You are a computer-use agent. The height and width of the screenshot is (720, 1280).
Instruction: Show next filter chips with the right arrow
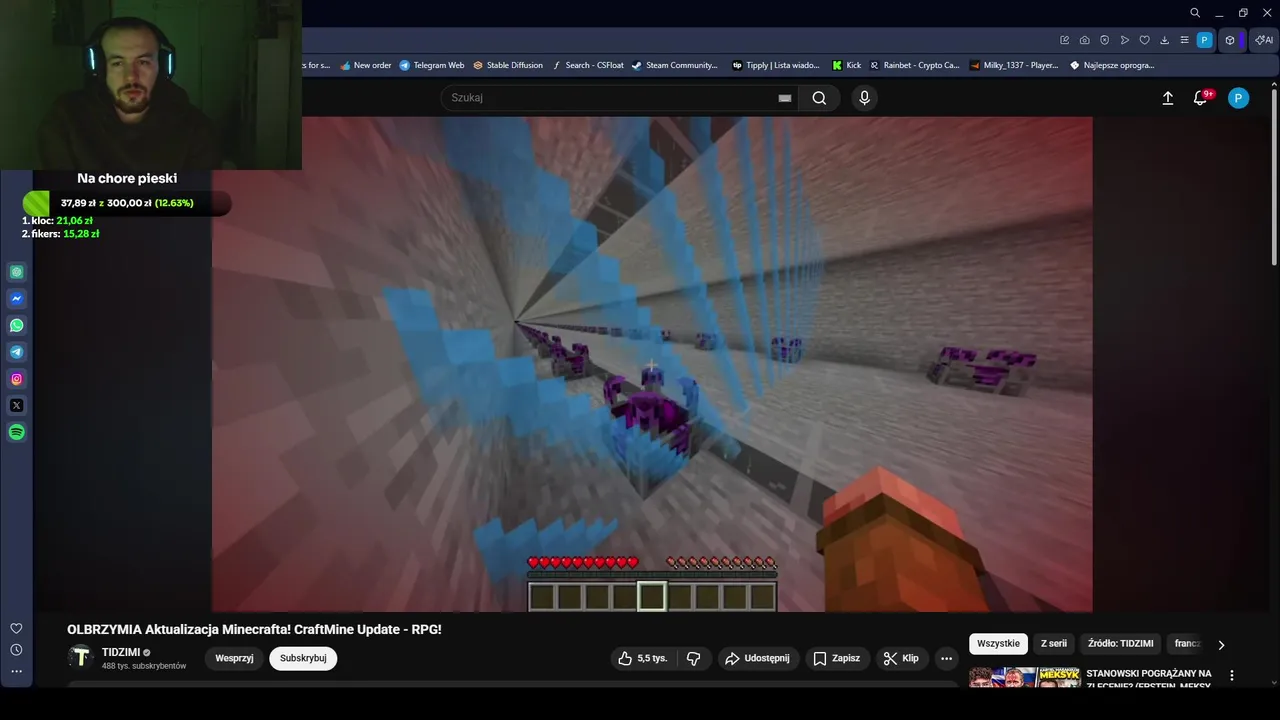tap(1220, 644)
